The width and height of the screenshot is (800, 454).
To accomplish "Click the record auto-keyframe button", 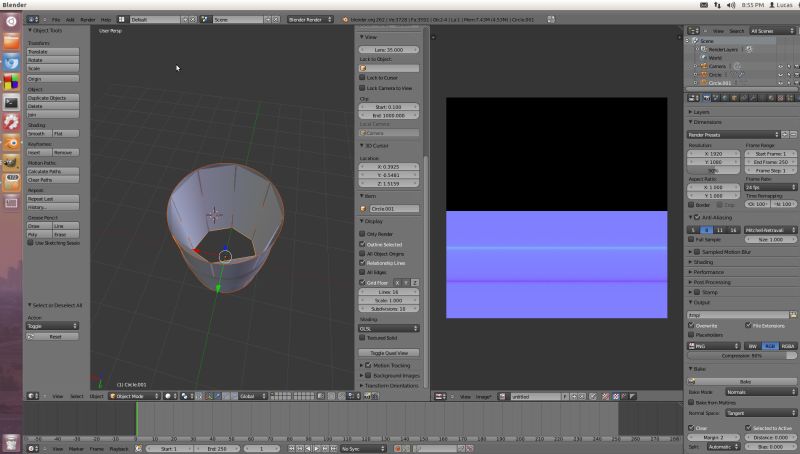I will coord(397,448).
